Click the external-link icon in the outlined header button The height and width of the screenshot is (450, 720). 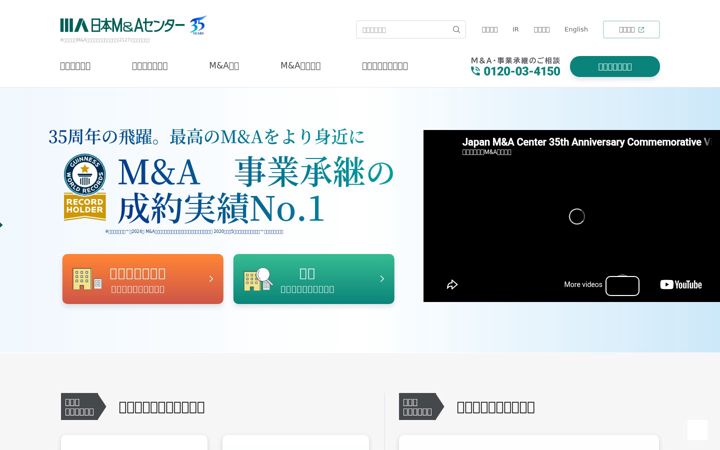click(x=641, y=29)
